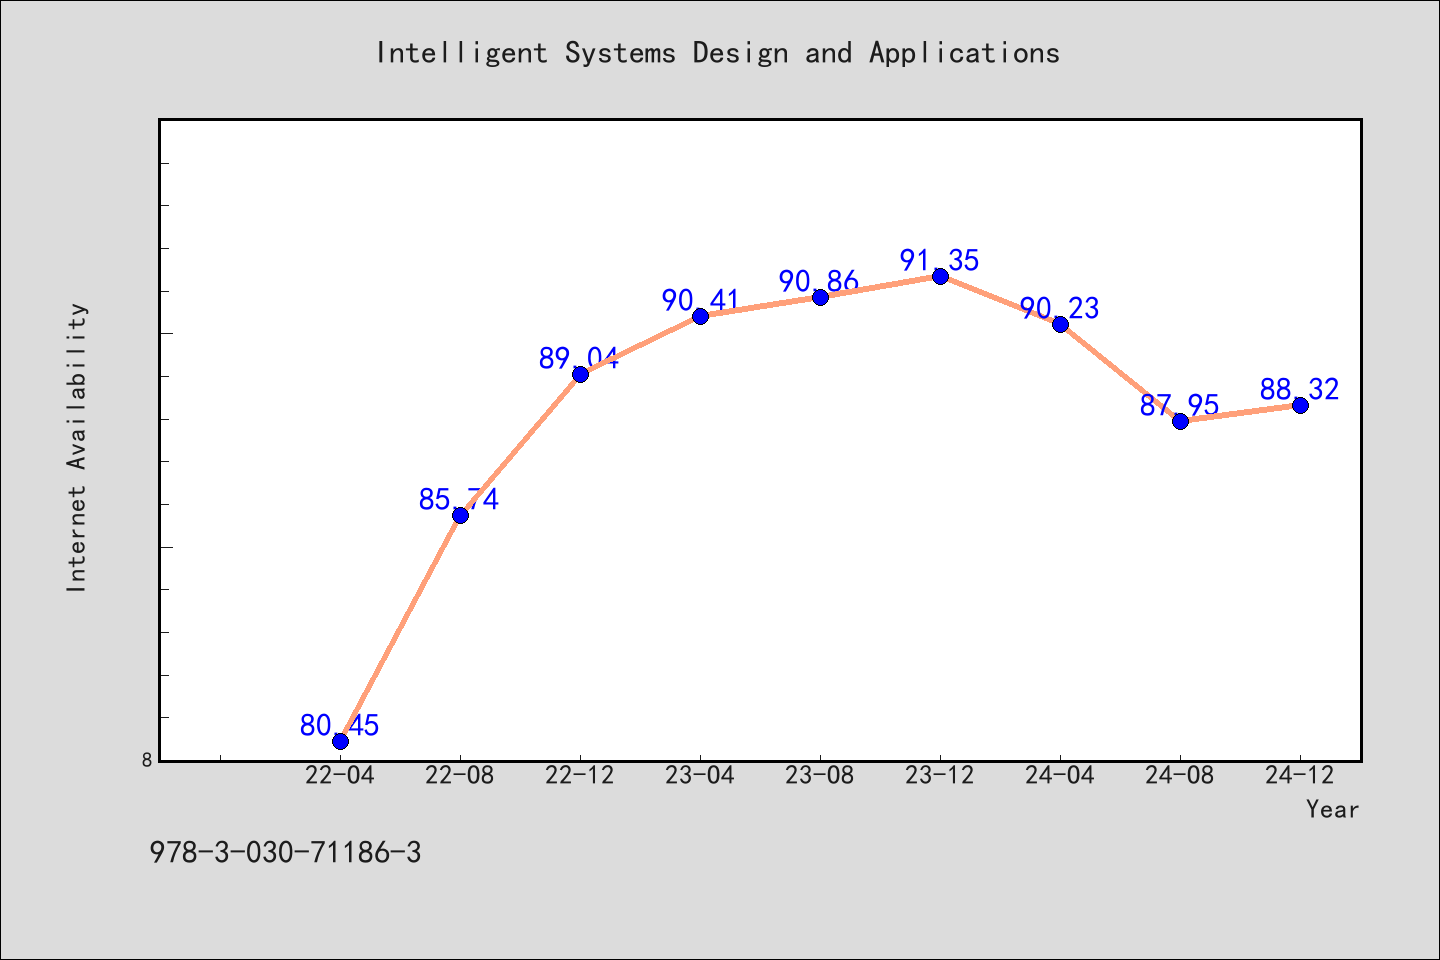
Task: Select the data point labeled 90.23
Action: [x=1060, y=324]
